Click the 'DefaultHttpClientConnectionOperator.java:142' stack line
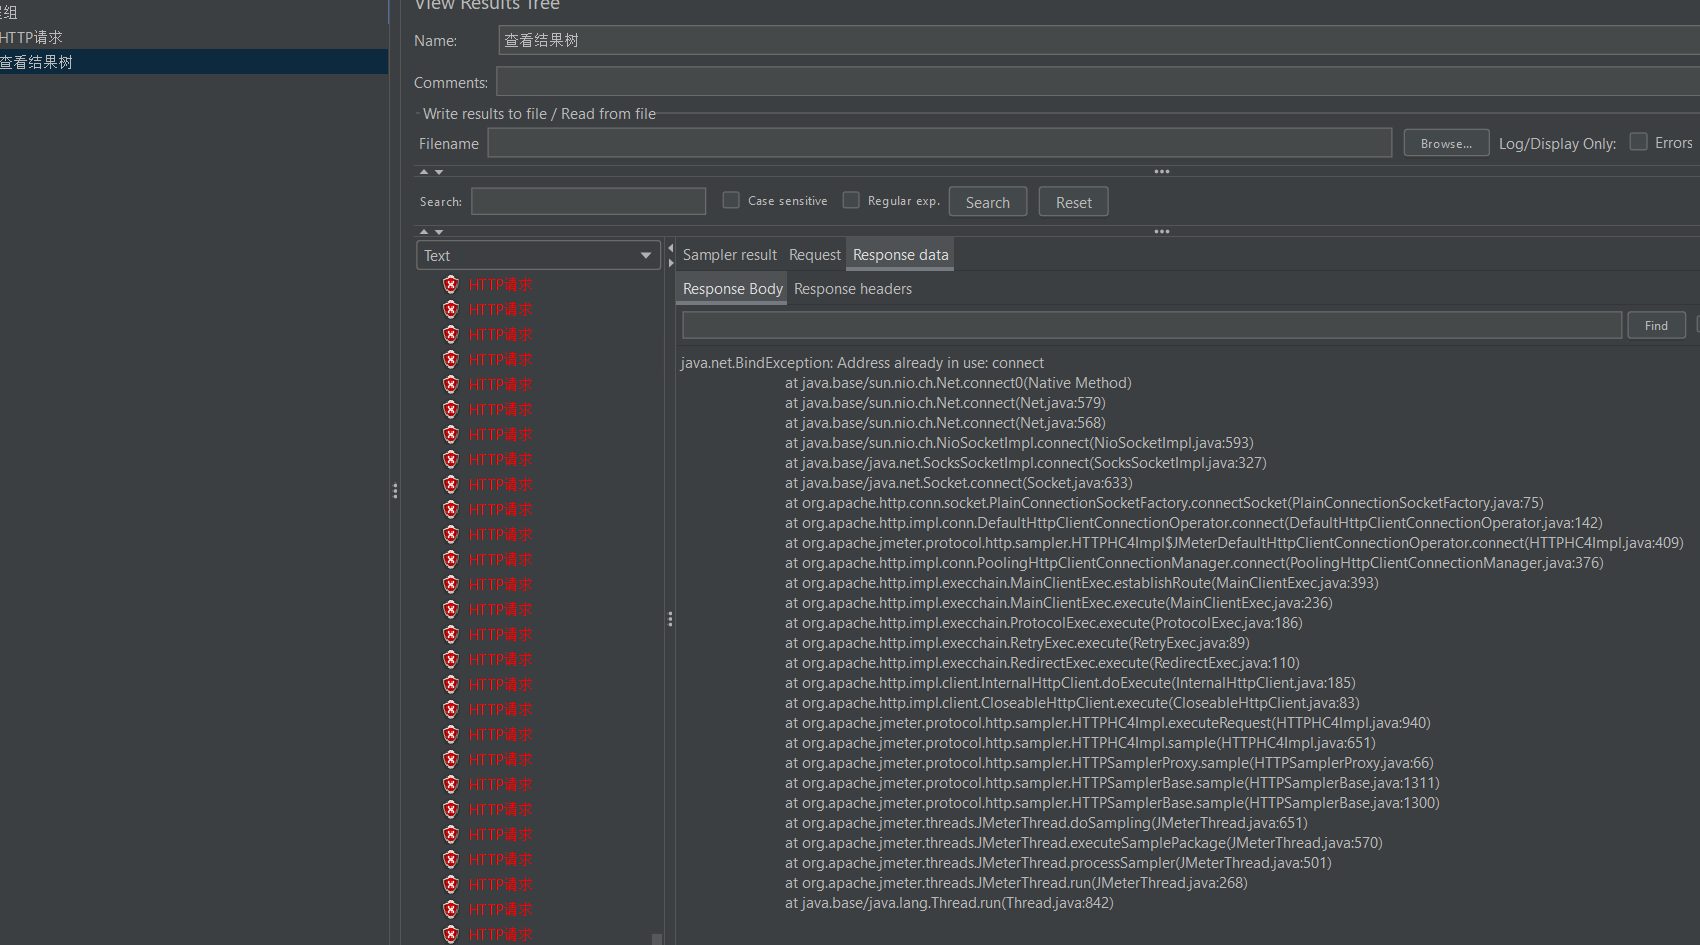This screenshot has width=1700, height=945. 1194,523
